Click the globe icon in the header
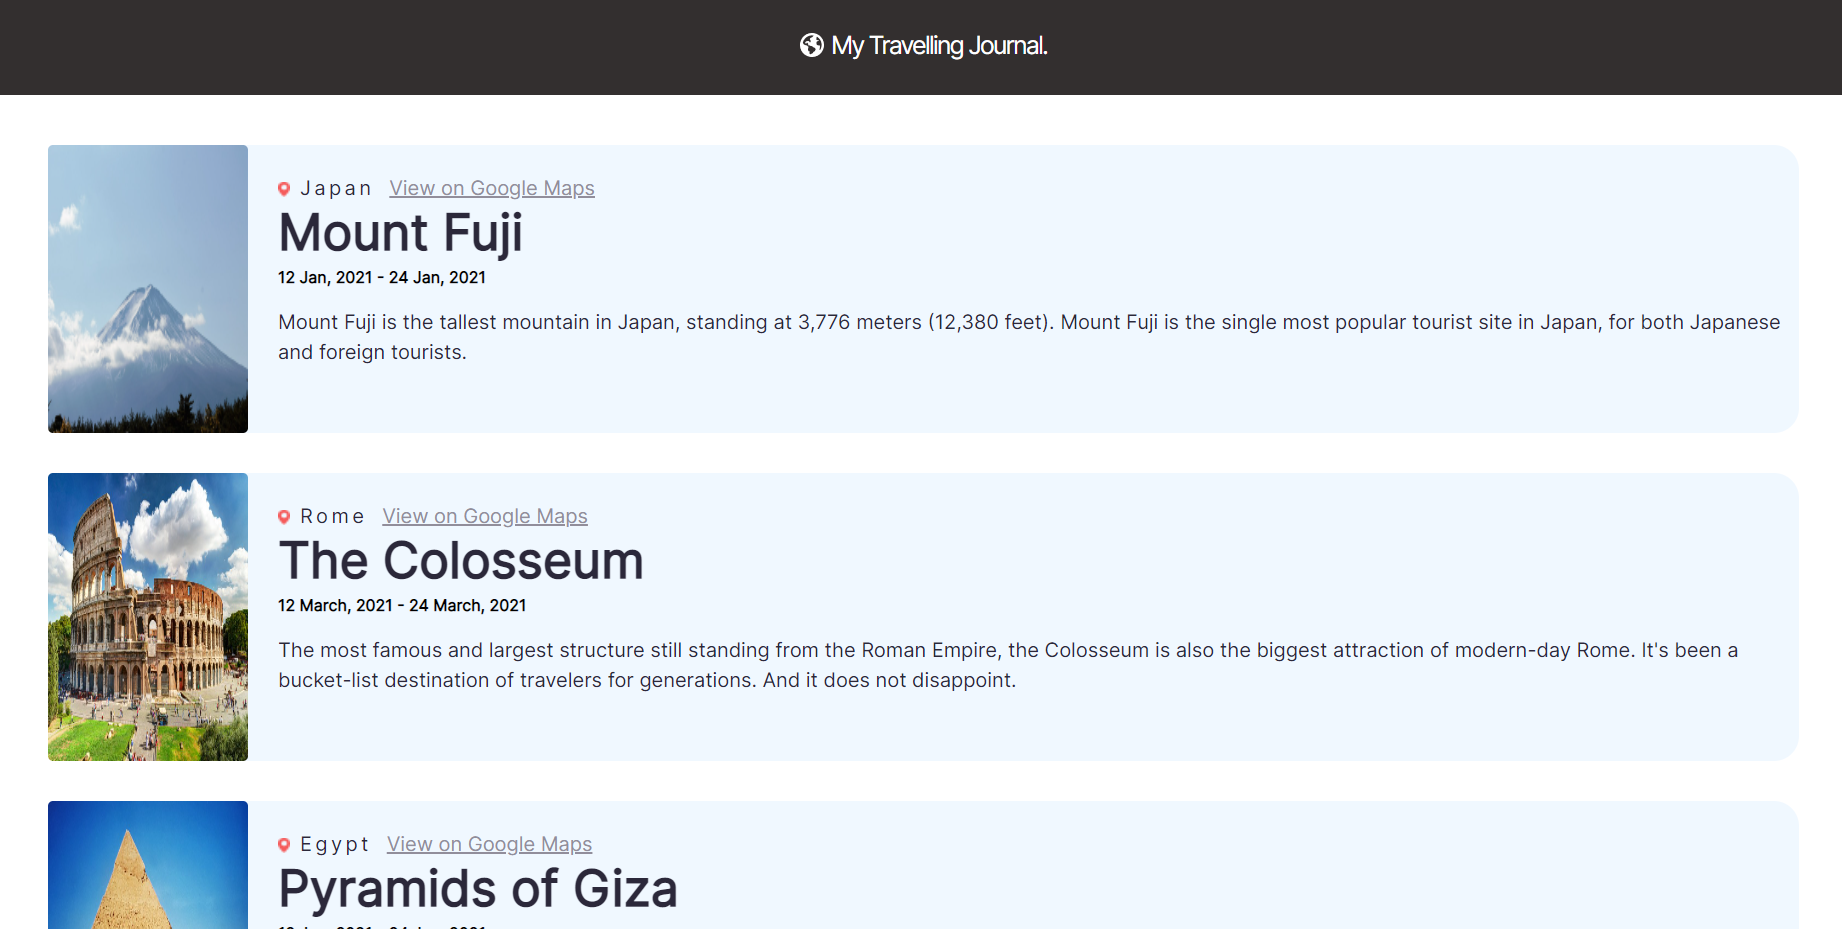 click(811, 46)
